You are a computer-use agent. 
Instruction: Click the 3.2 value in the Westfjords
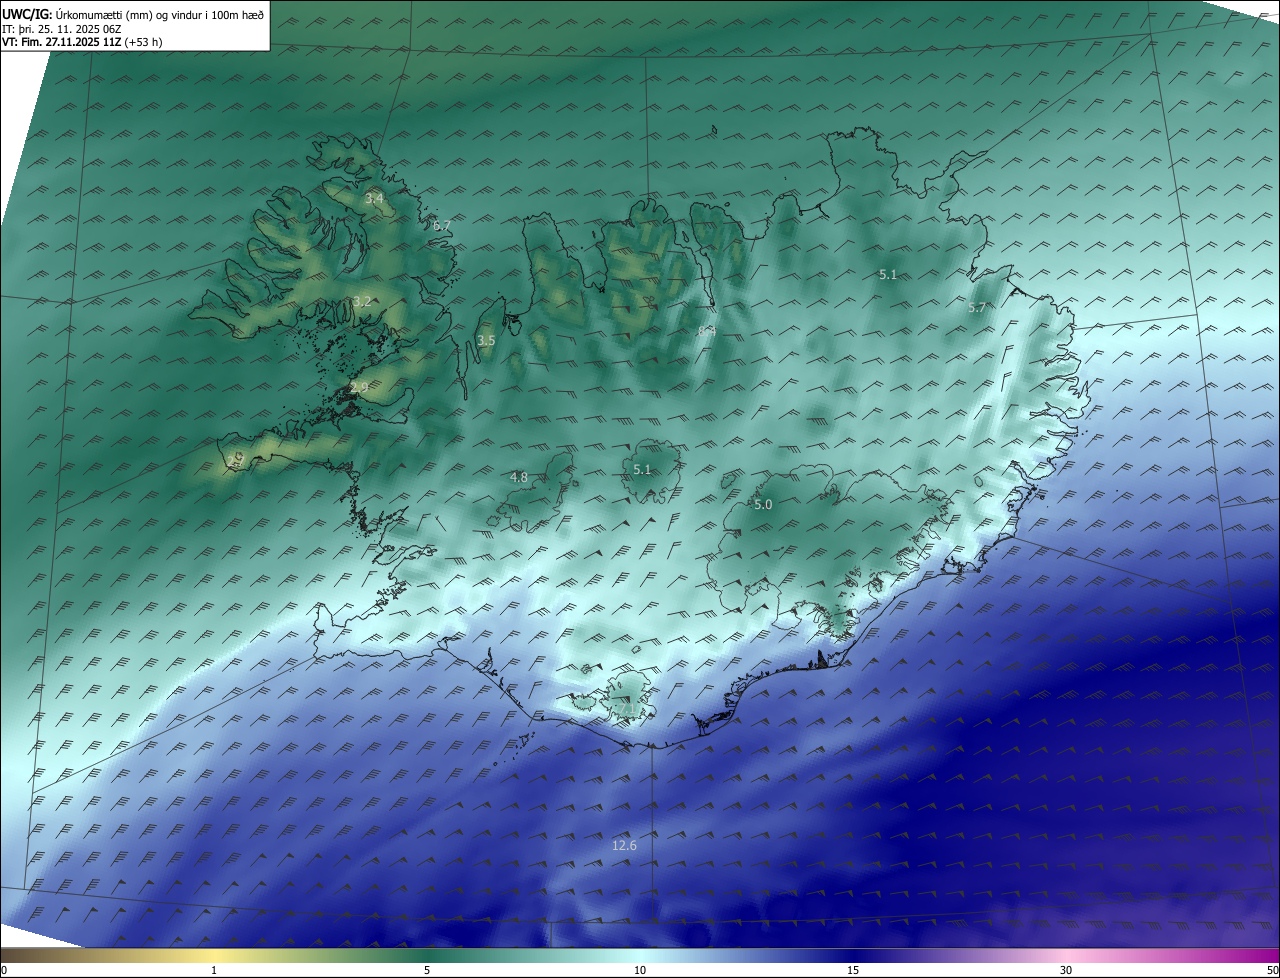coord(362,301)
